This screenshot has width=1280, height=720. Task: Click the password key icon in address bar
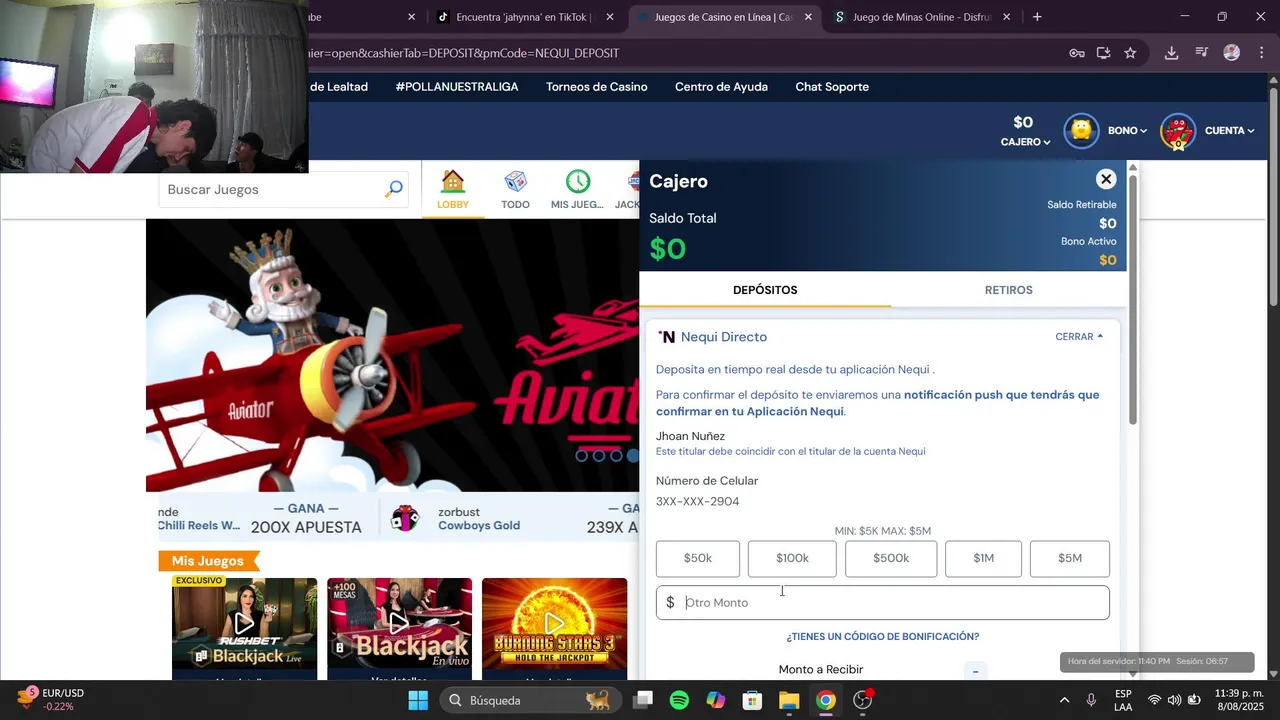(x=1077, y=53)
